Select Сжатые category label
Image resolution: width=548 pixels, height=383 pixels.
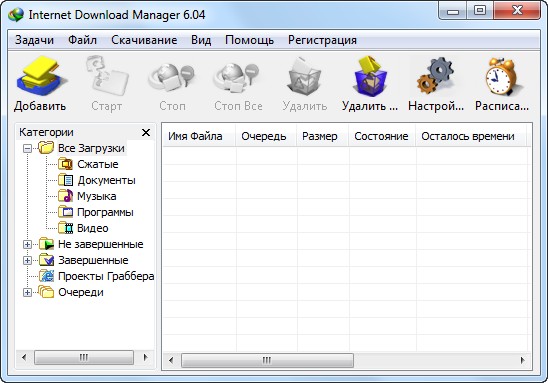[98, 164]
